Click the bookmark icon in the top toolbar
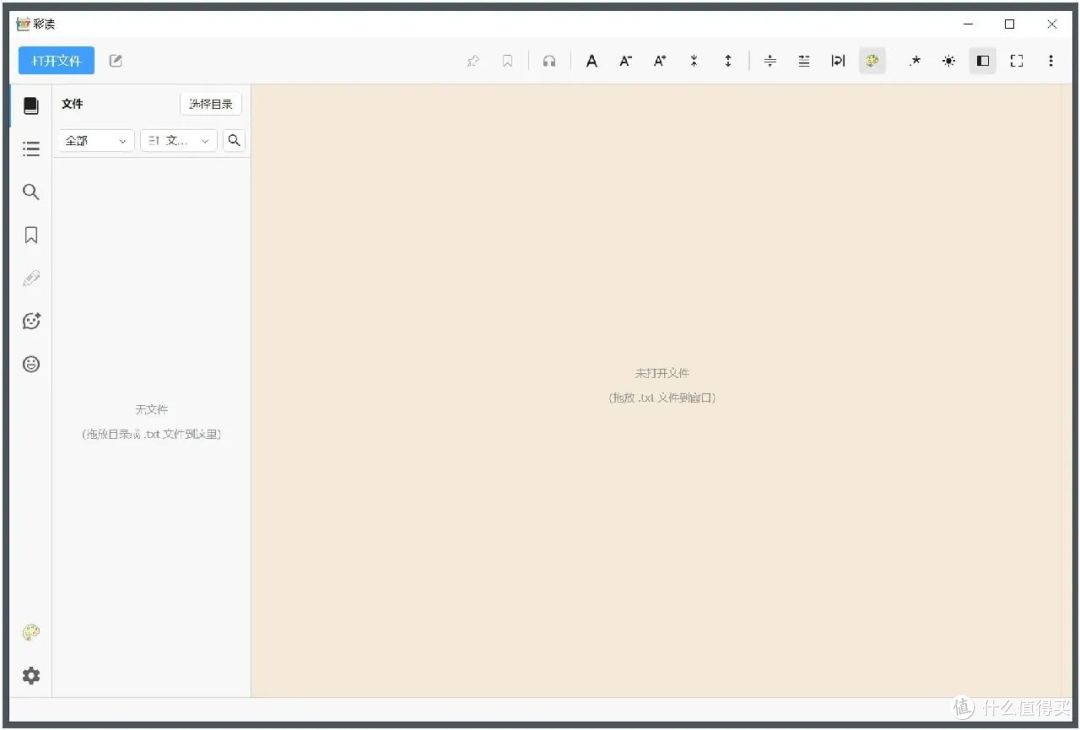 (508, 61)
